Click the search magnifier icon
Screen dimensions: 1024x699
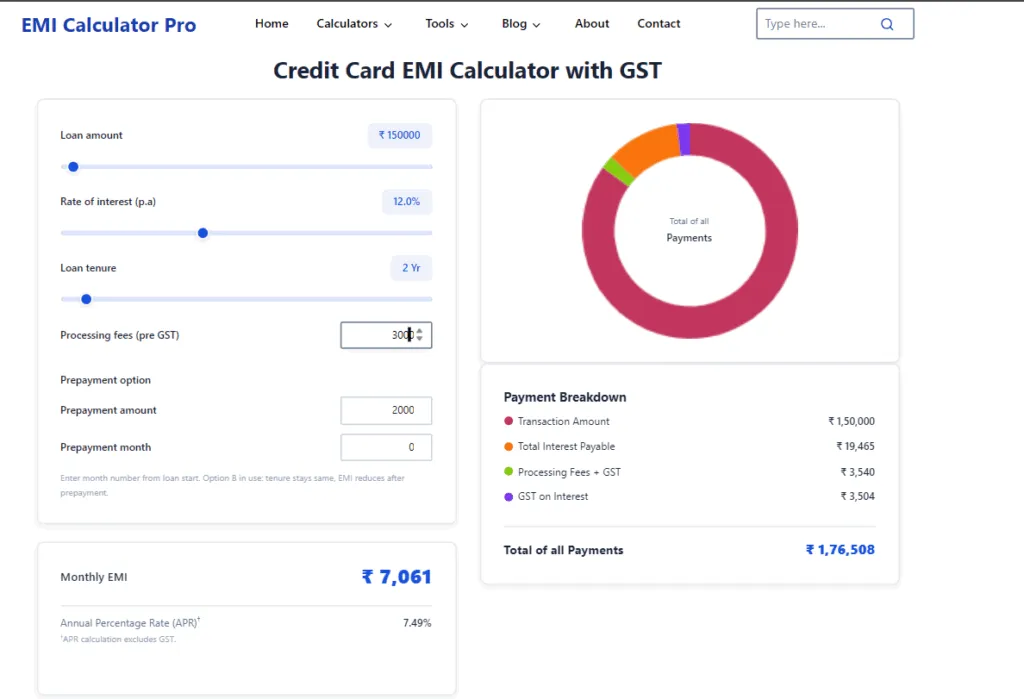887,23
